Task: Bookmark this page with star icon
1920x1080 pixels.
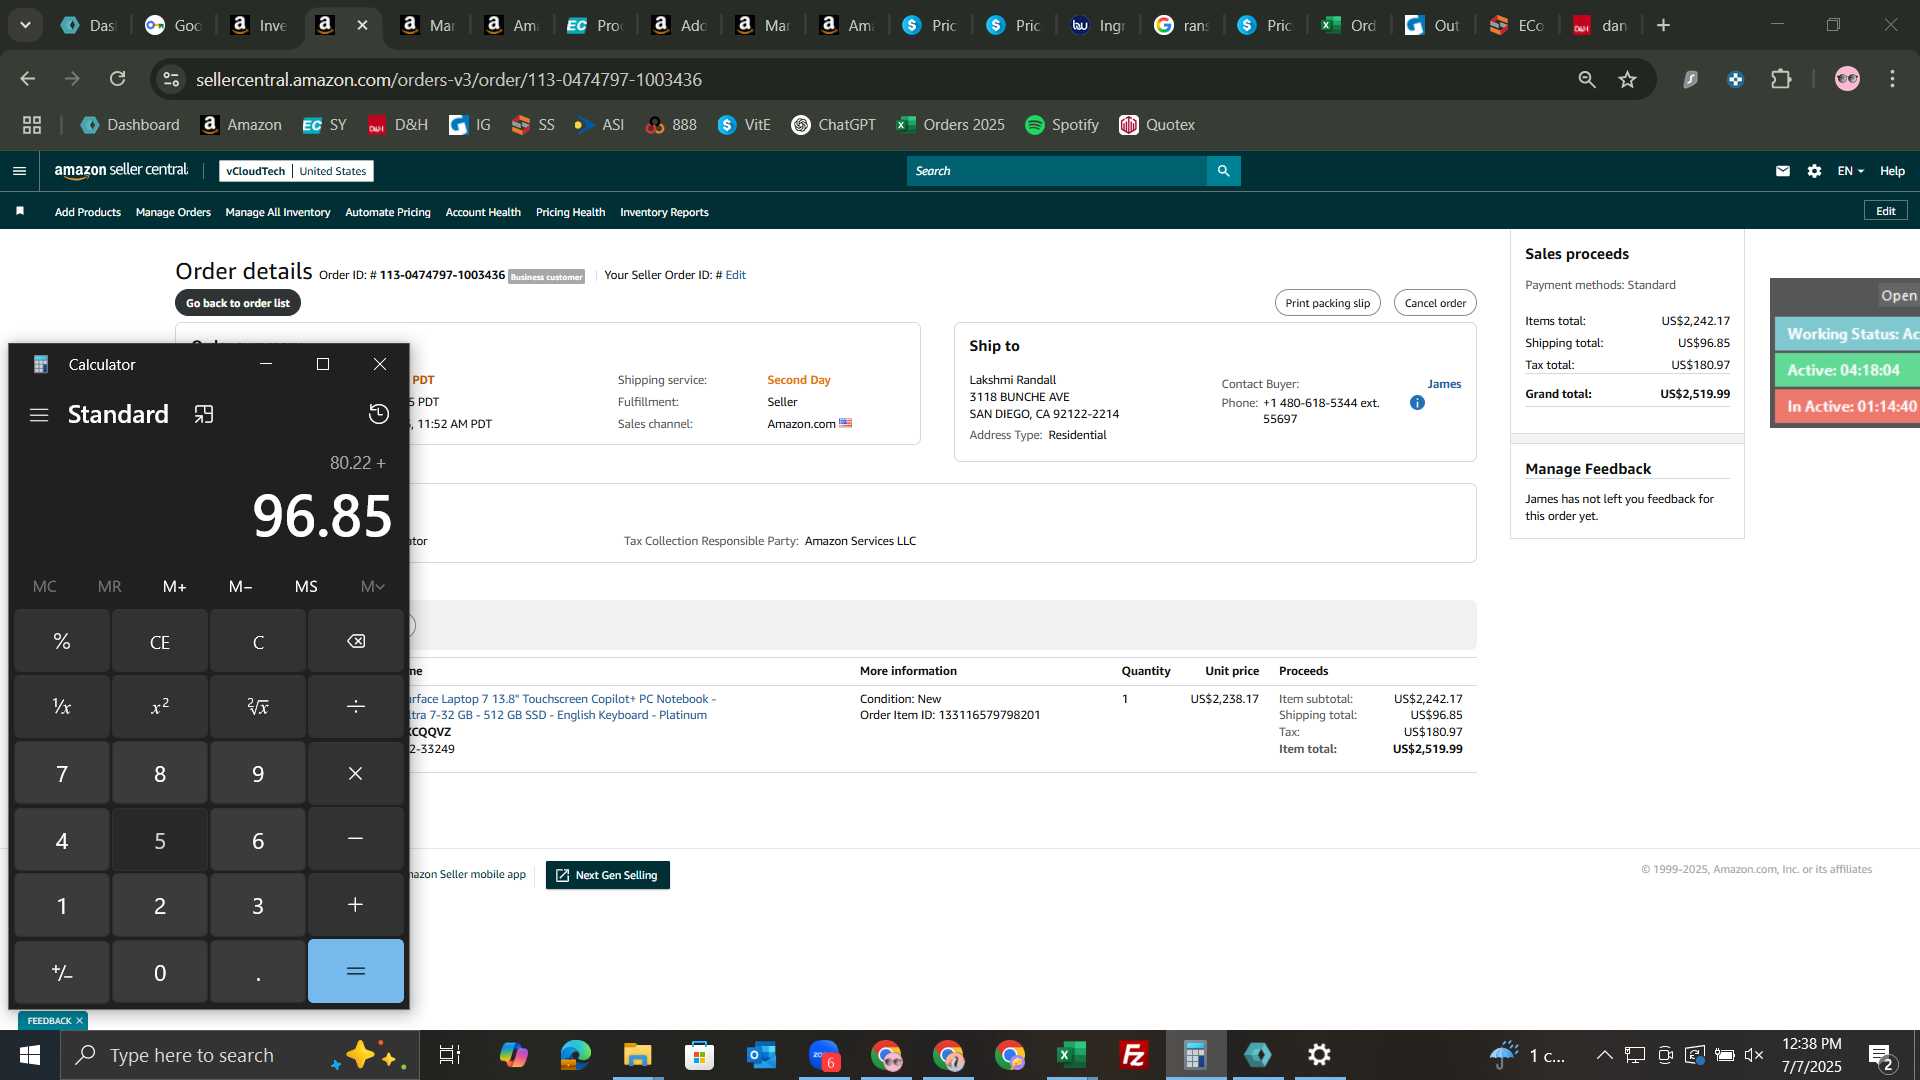Action: [x=1627, y=79]
